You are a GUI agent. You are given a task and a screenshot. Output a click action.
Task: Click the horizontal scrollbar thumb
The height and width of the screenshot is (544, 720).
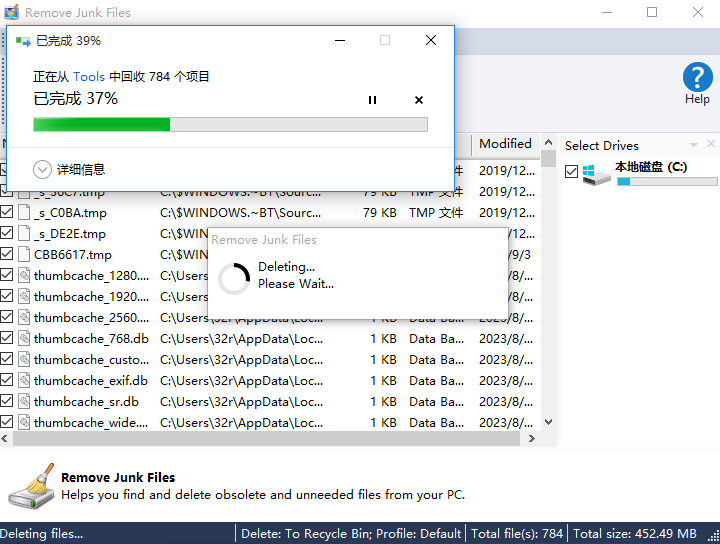266,438
